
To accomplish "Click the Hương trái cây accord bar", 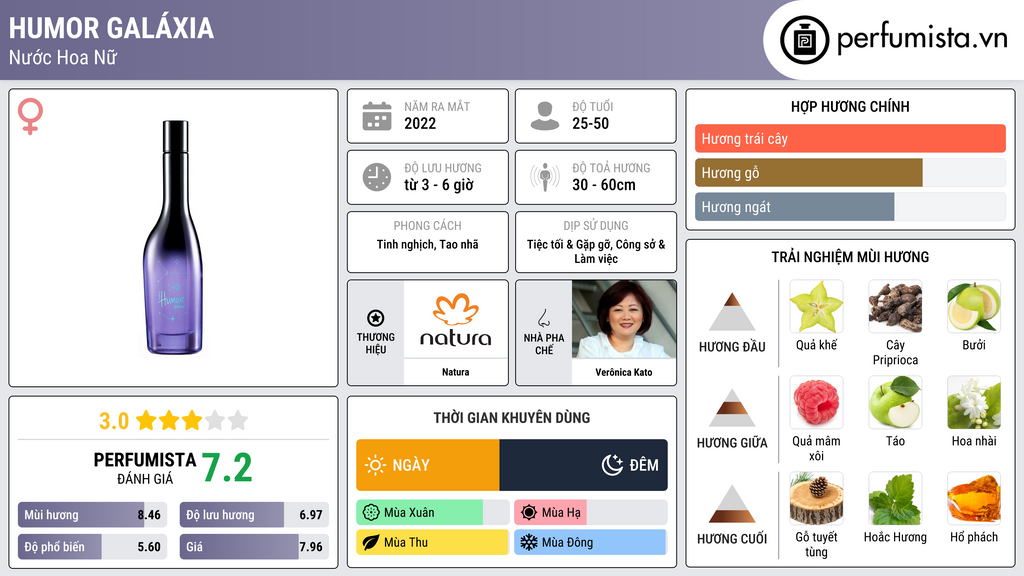I will click(x=850, y=138).
